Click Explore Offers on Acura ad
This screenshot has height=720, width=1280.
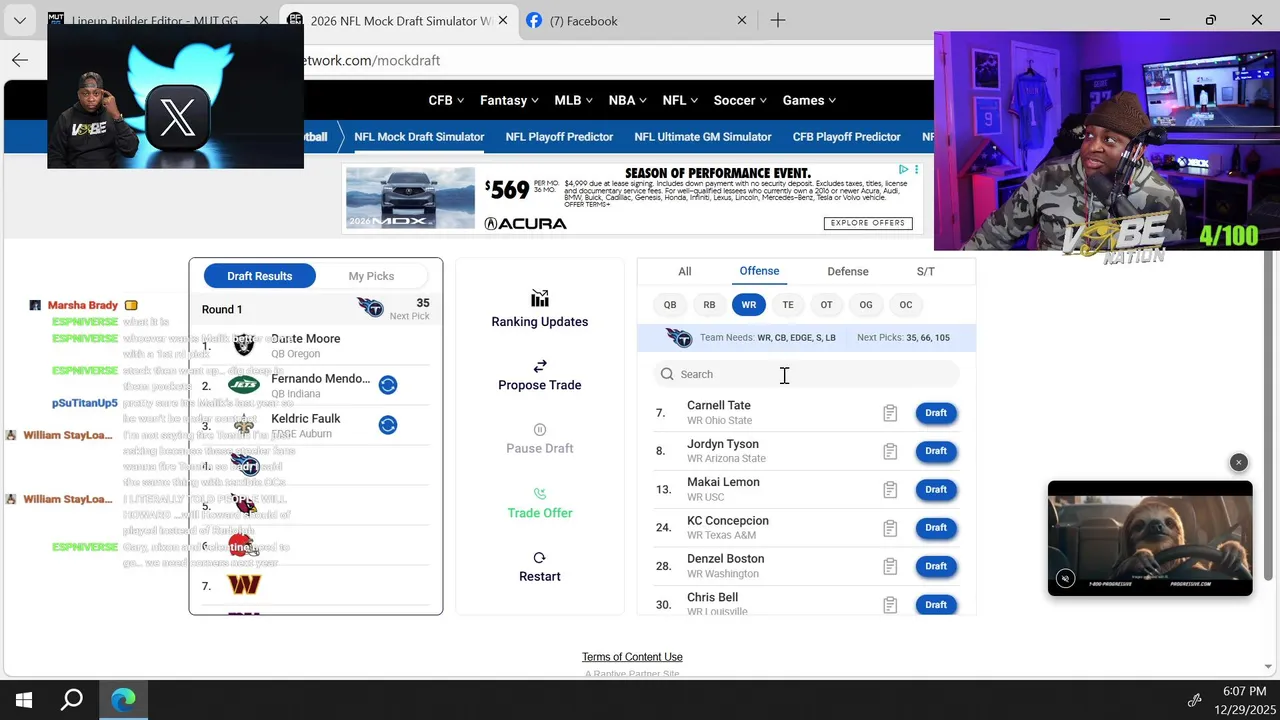[x=867, y=223]
